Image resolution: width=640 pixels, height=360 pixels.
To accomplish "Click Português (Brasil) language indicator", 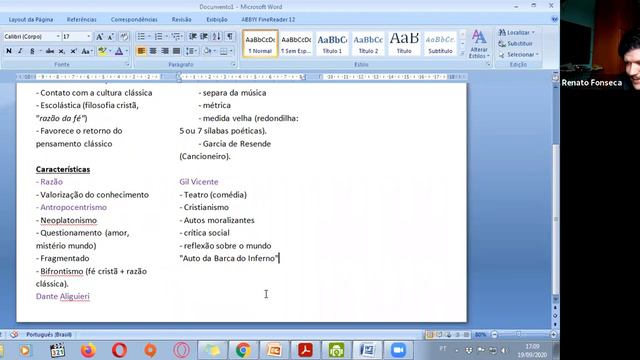I will click(x=49, y=335).
